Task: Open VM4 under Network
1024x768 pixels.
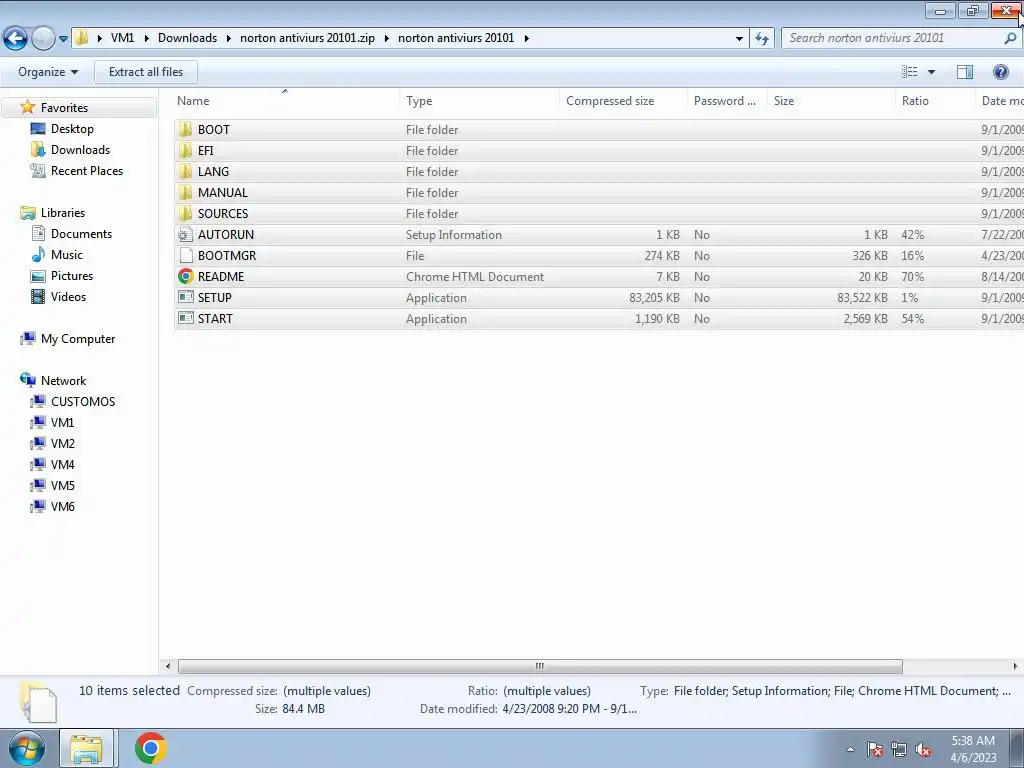Action: tap(63, 464)
